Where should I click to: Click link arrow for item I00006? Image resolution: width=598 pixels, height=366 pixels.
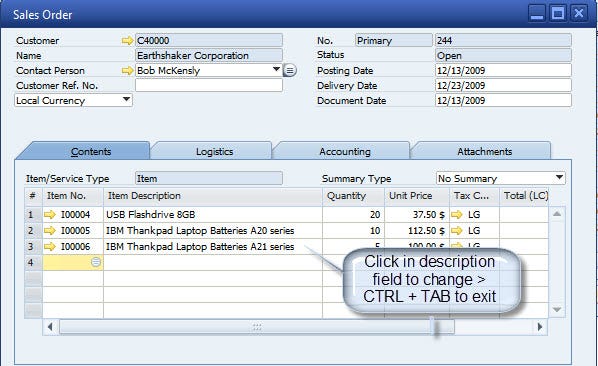[50, 247]
